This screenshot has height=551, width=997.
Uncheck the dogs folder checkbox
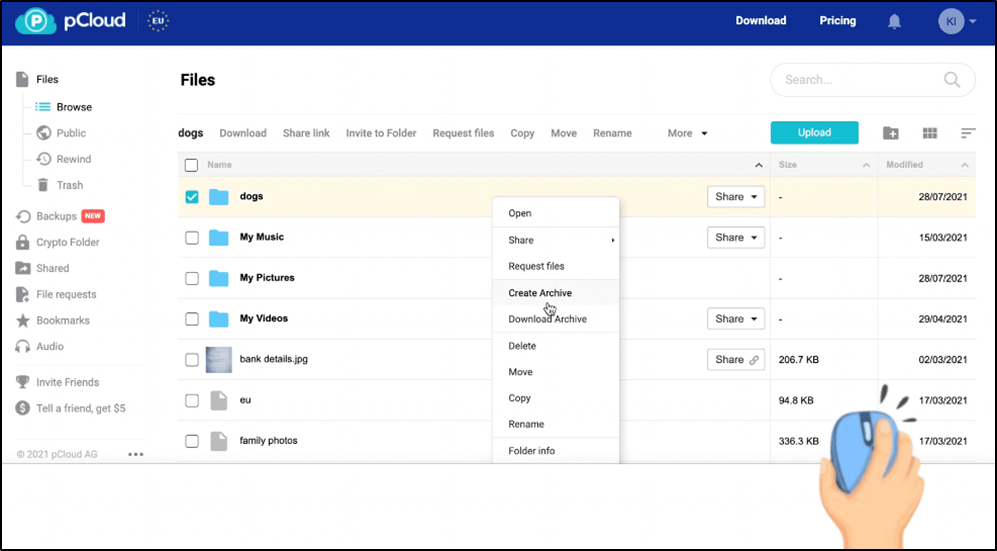(192, 197)
